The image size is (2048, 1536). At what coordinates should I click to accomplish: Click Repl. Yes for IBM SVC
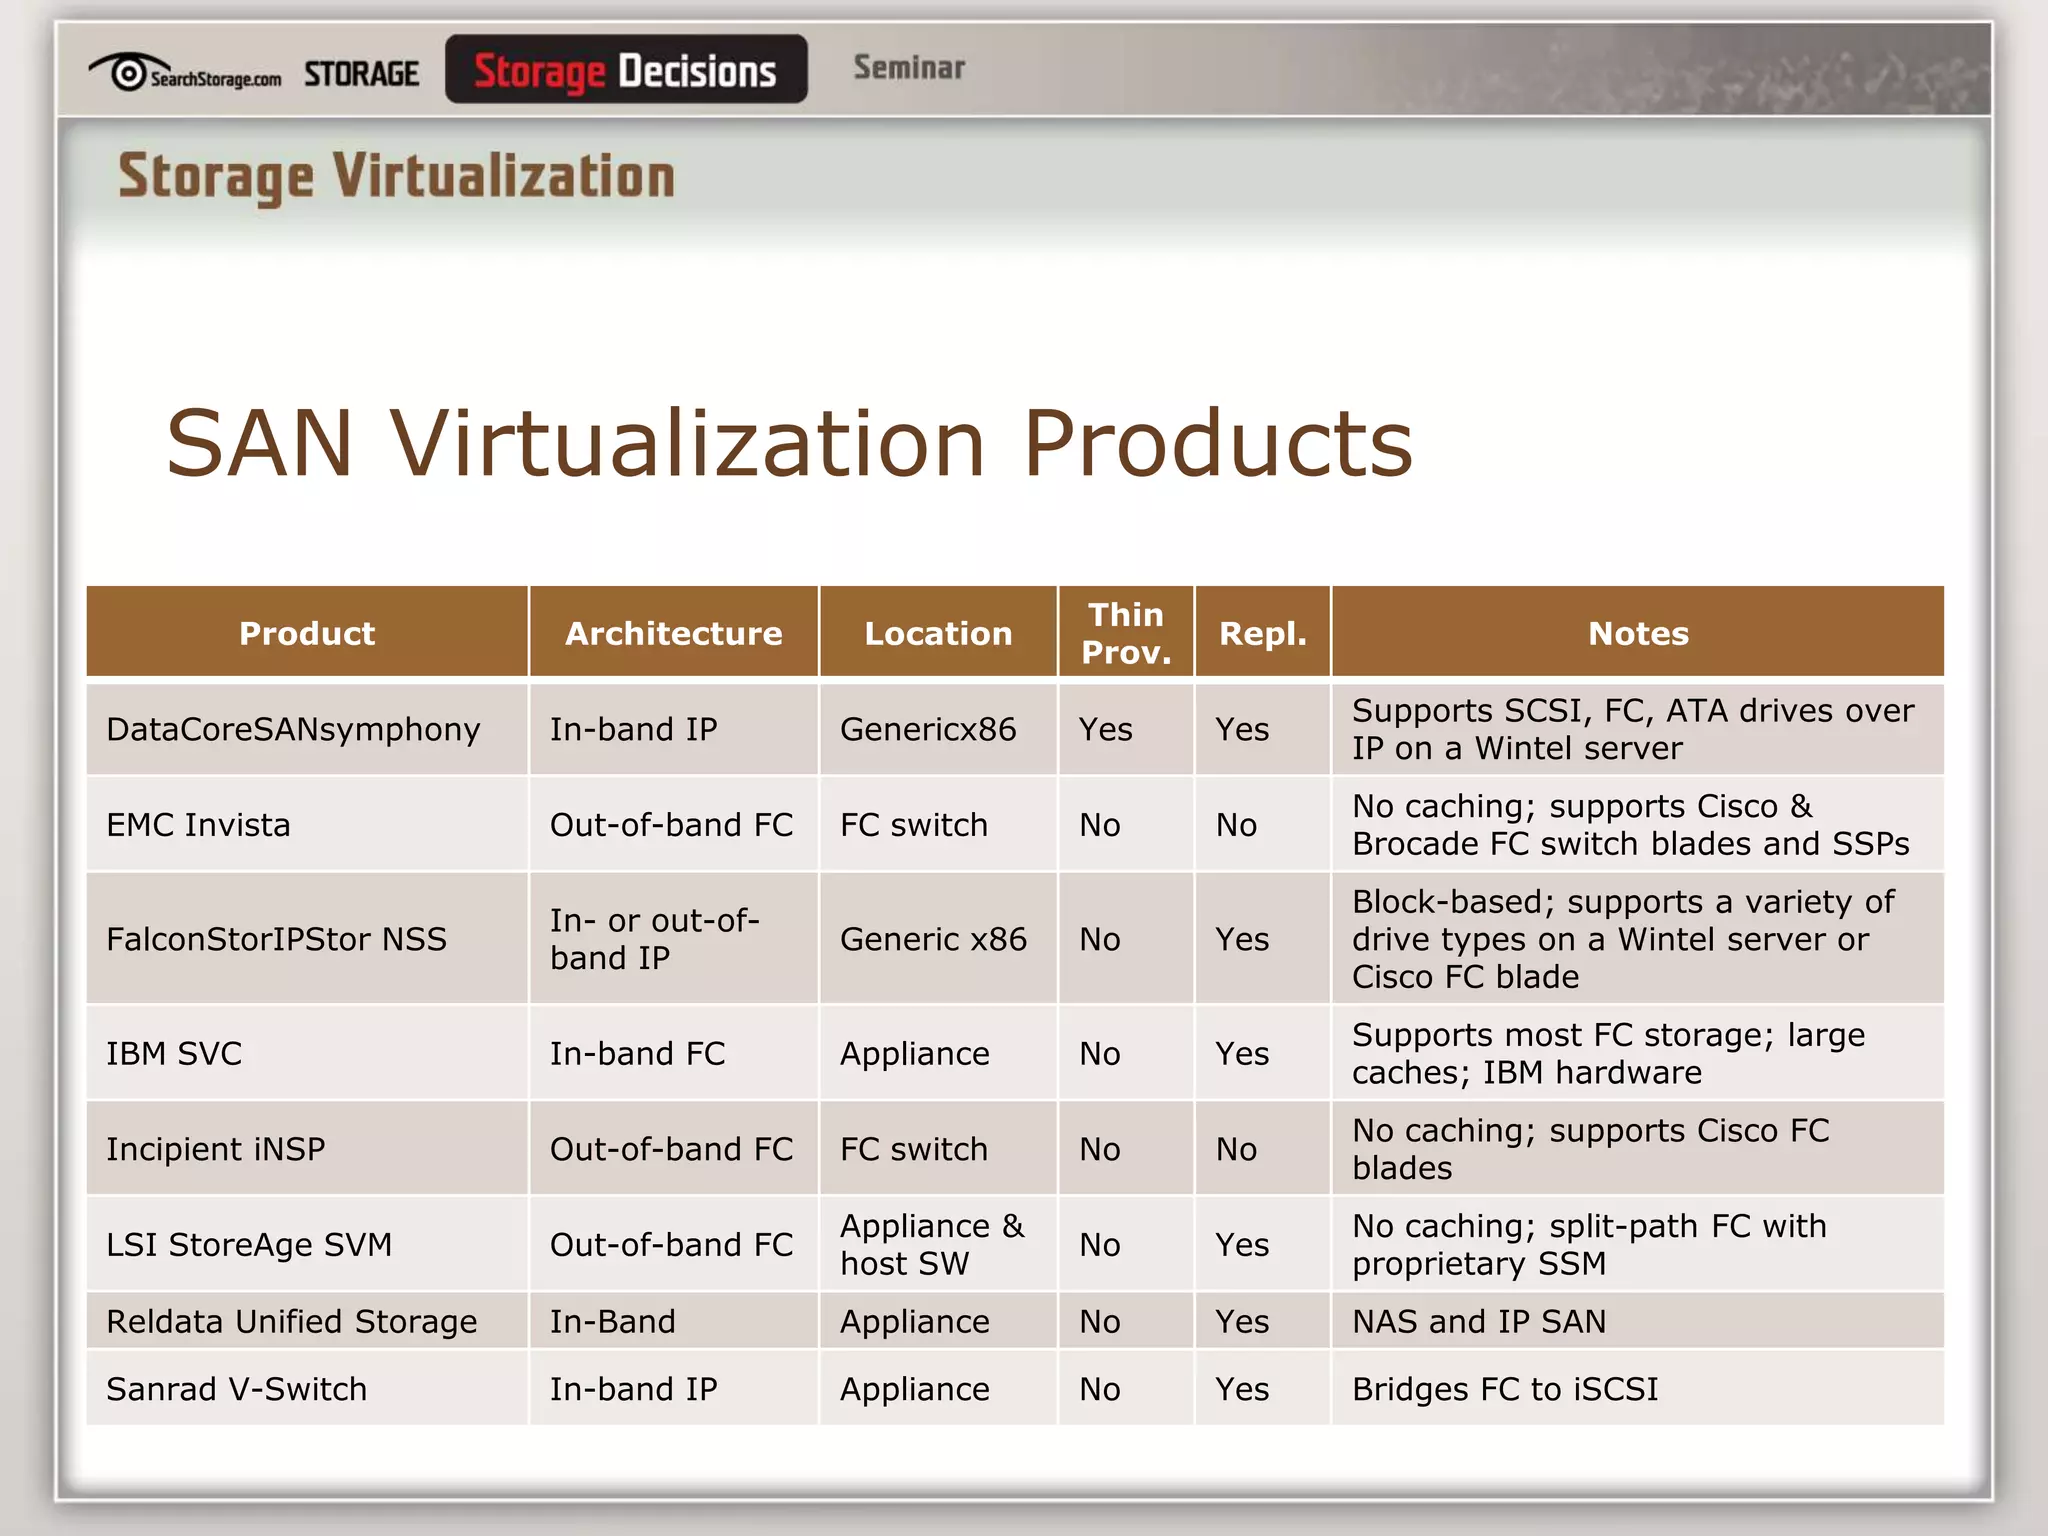coord(1263,1053)
